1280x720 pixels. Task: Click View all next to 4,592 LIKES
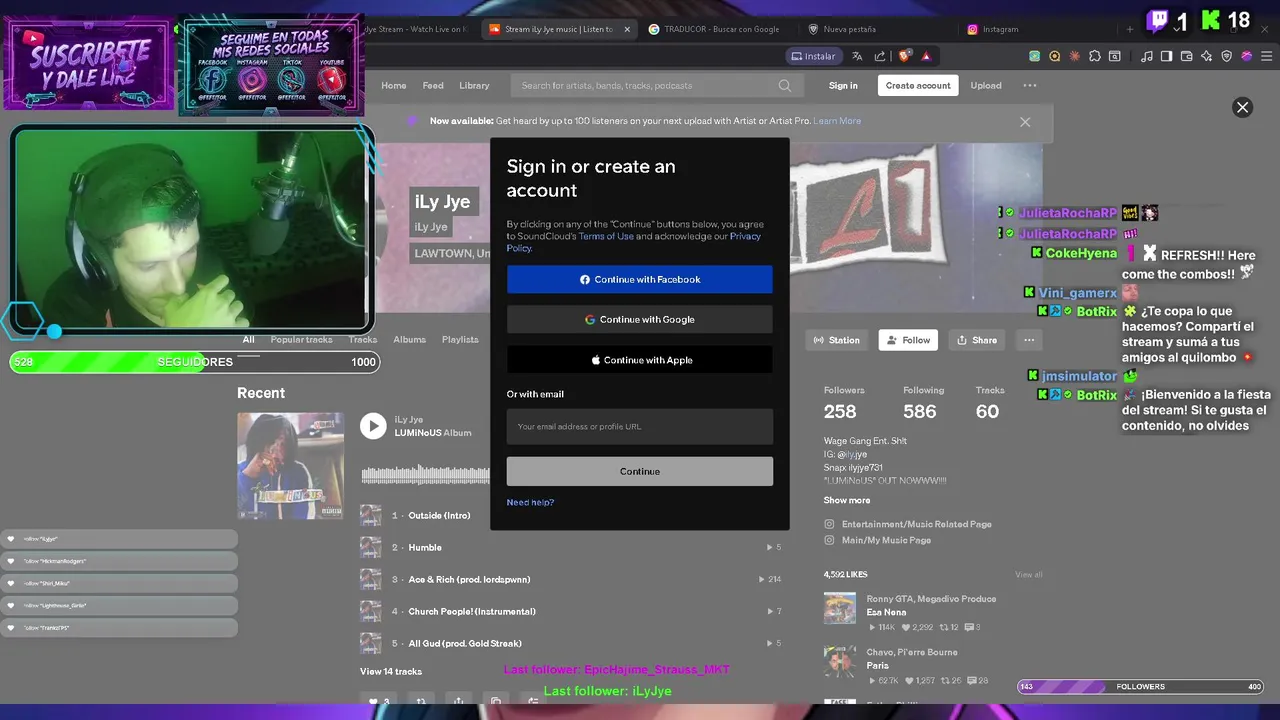coord(1029,574)
